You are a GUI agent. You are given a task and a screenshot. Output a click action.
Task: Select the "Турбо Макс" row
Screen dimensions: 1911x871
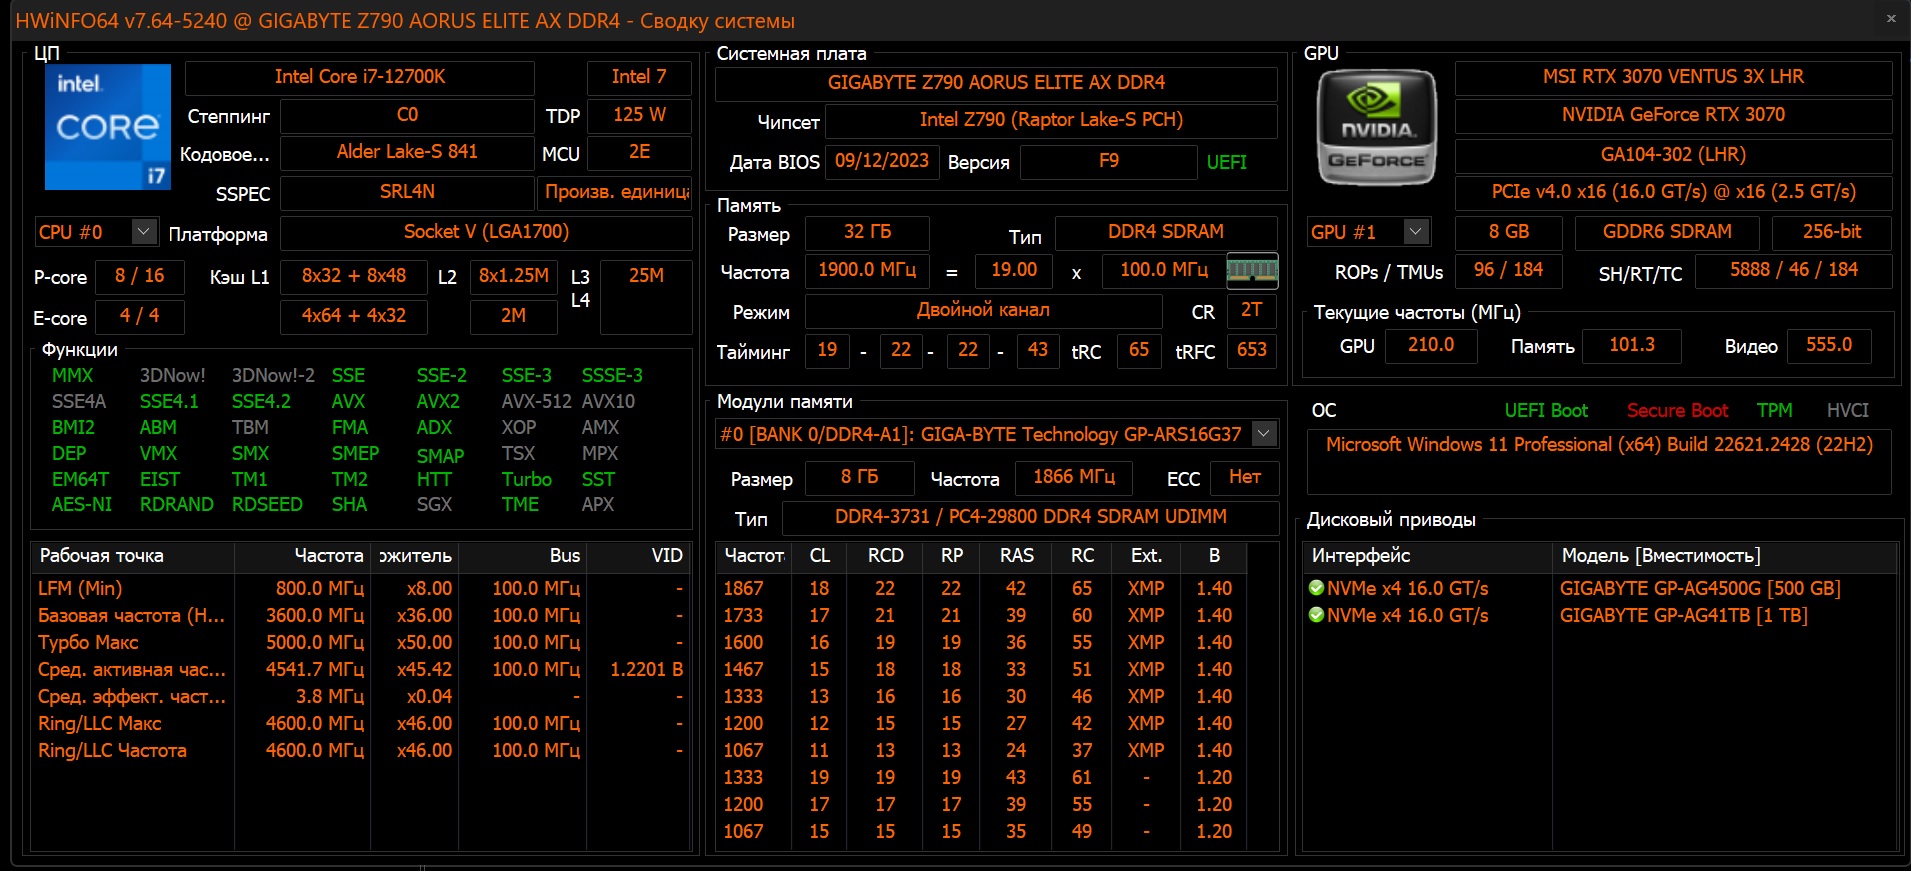(88, 642)
